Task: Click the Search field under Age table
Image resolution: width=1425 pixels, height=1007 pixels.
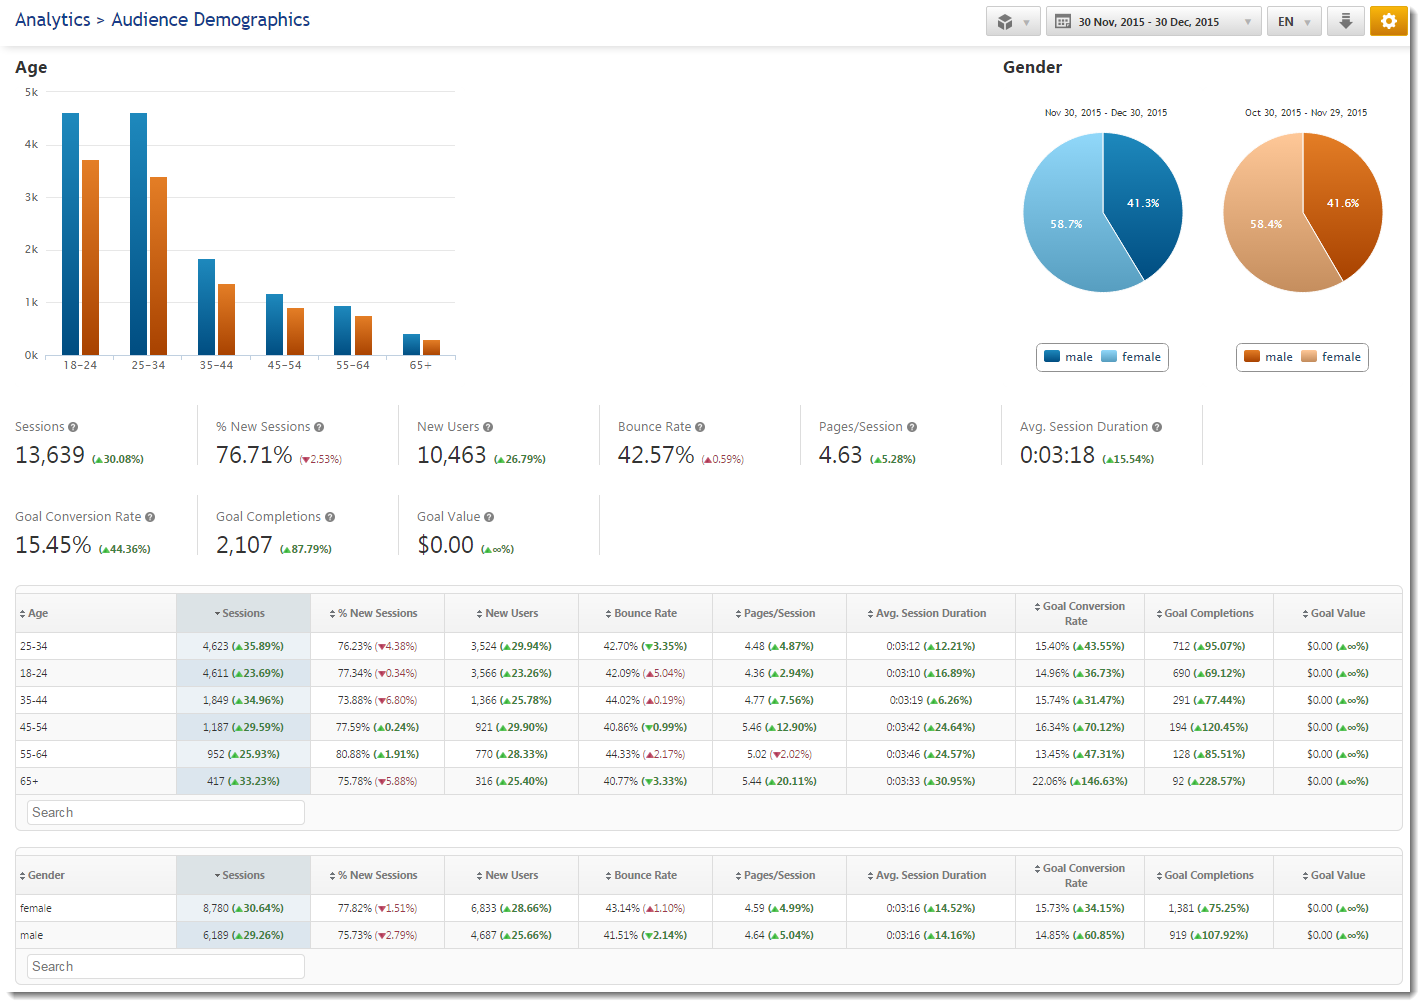Action: pos(166,813)
